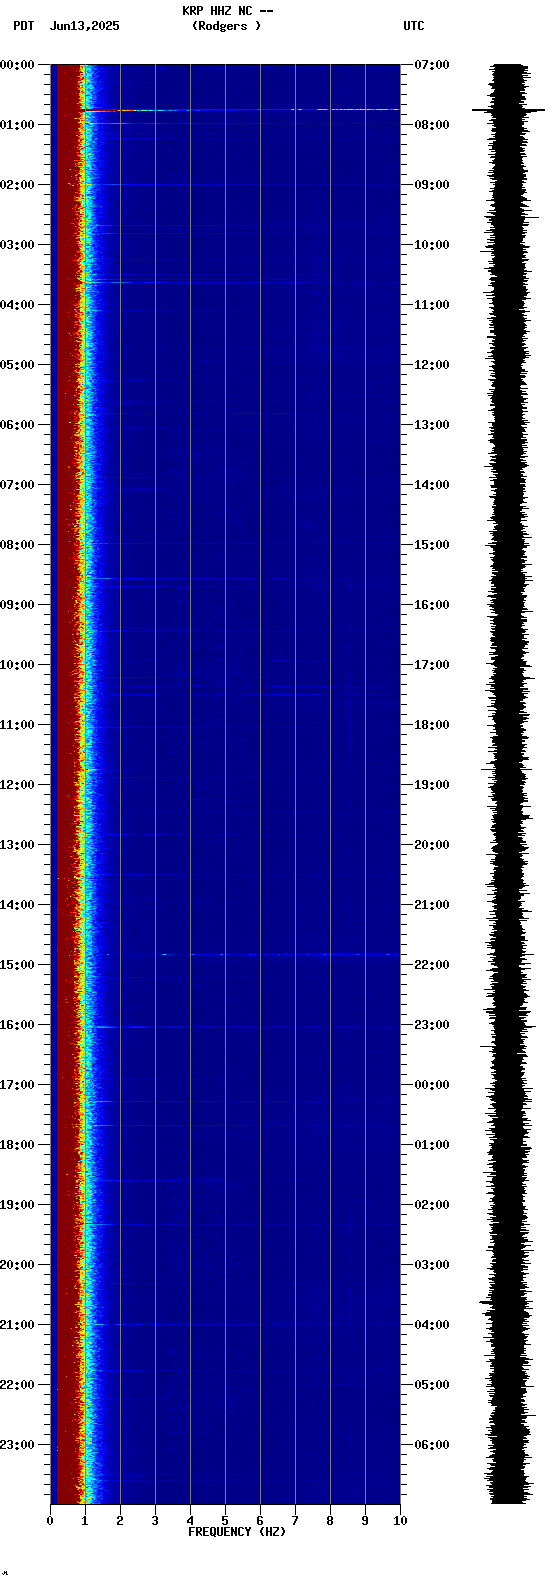Click the '14:00' UTC axis time label
The width and height of the screenshot is (552, 1584).
click(x=432, y=485)
